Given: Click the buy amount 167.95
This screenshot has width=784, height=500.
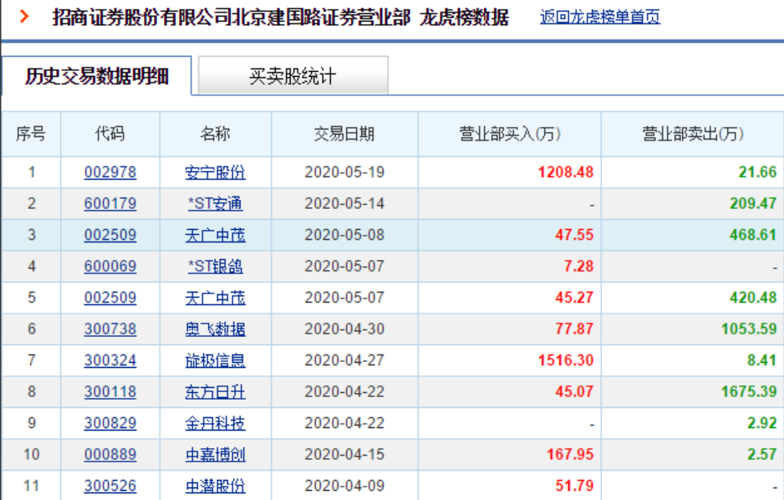Looking at the screenshot, I should tap(570, 454).
